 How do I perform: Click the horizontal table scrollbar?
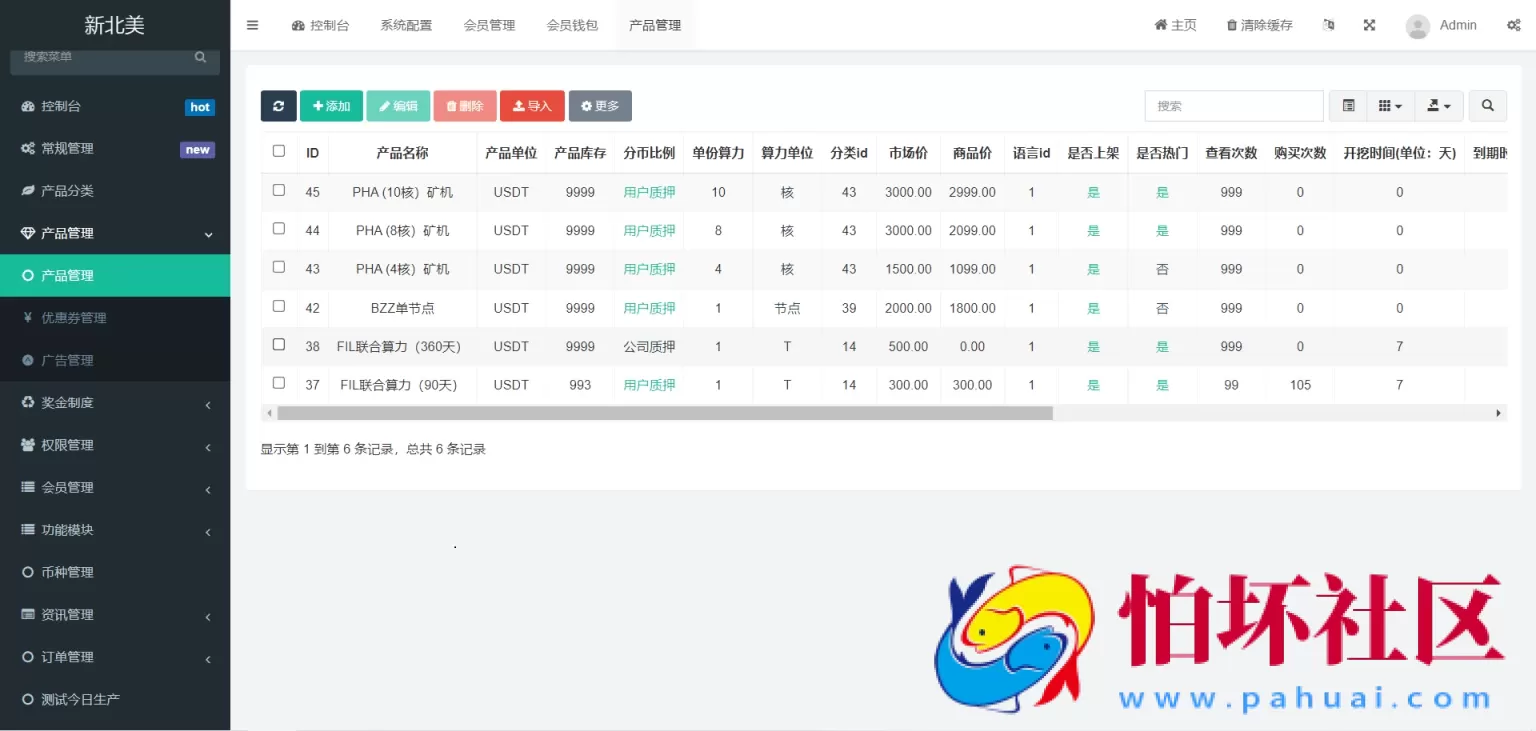pyautogui.click(x=665, y=413)
